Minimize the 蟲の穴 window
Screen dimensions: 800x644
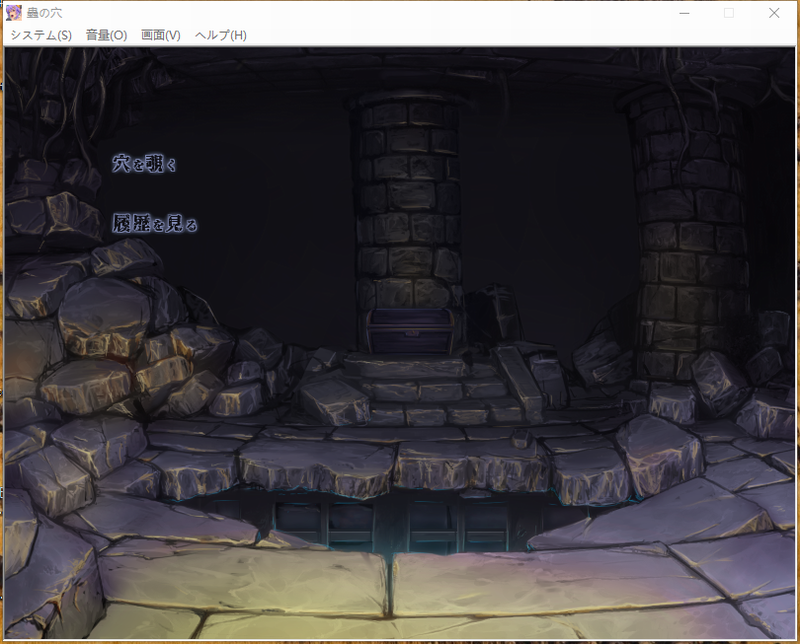point(684,13)
